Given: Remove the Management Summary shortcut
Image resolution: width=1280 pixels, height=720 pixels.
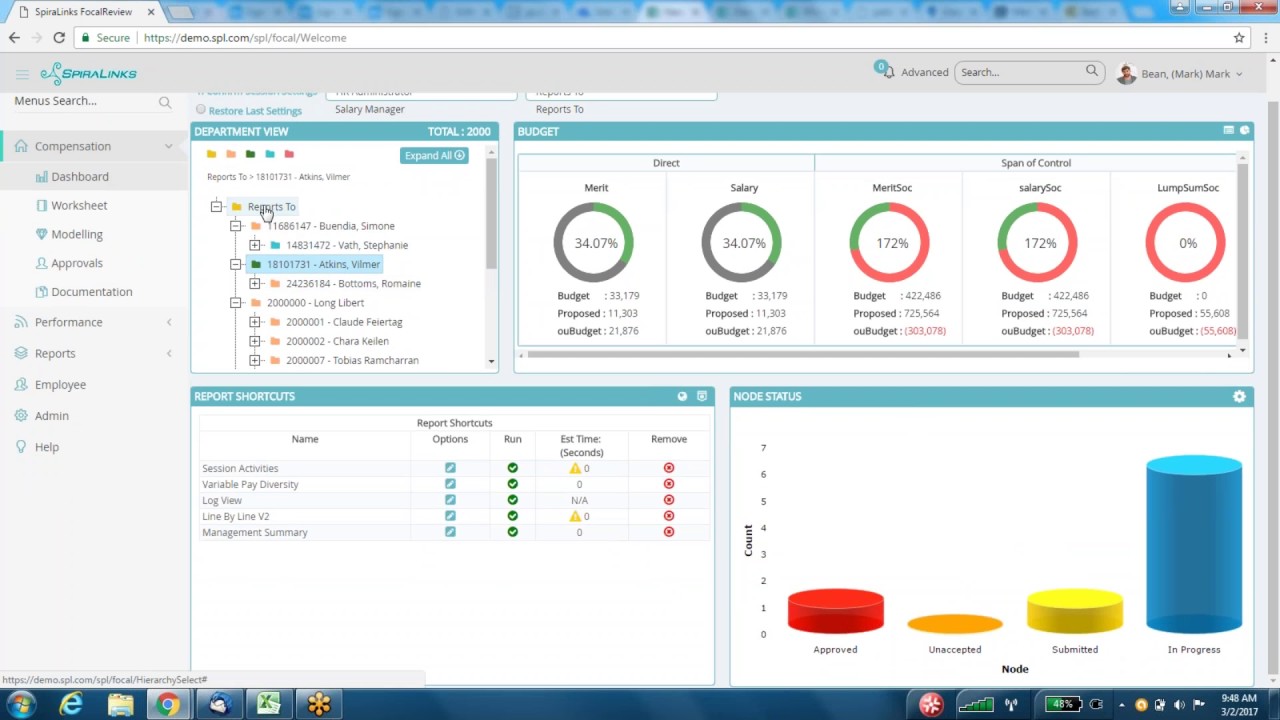Looking at the screenshot, I should pyautogui.click(x=669, y=532).
